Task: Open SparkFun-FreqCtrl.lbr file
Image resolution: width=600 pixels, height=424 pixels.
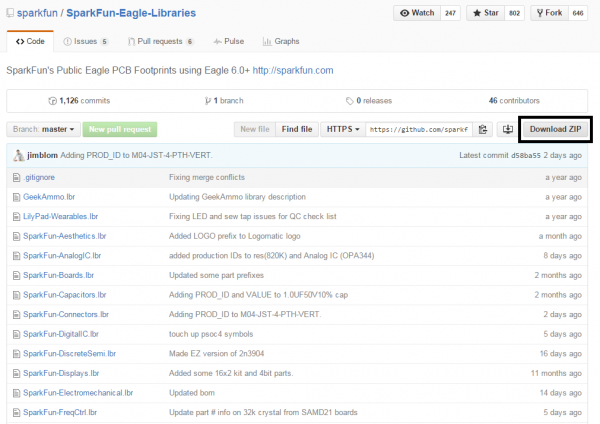Action: 60,413
